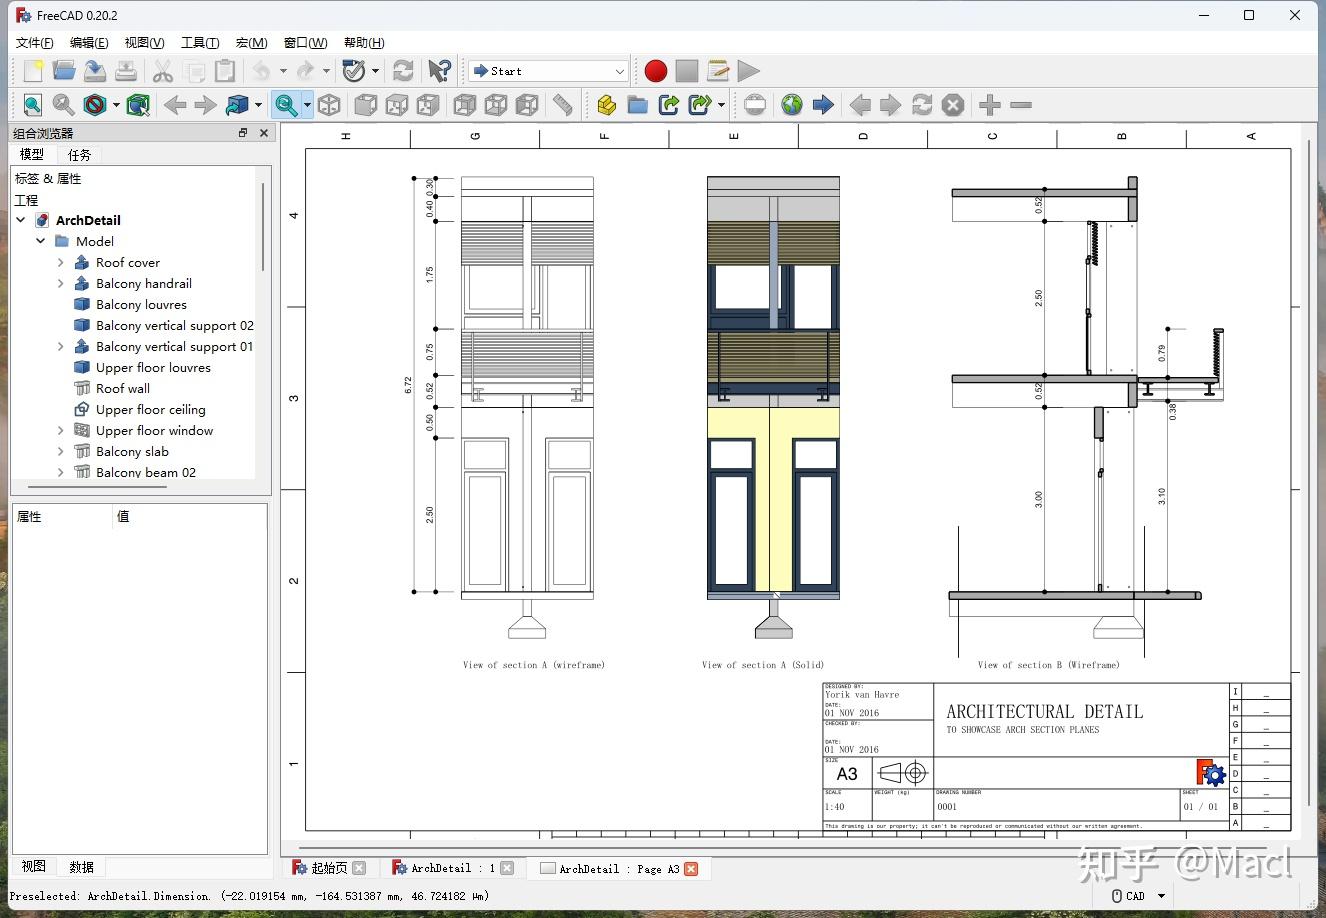Click the Refresh recompute icon
1326x918 pixels.
(403, 71)
